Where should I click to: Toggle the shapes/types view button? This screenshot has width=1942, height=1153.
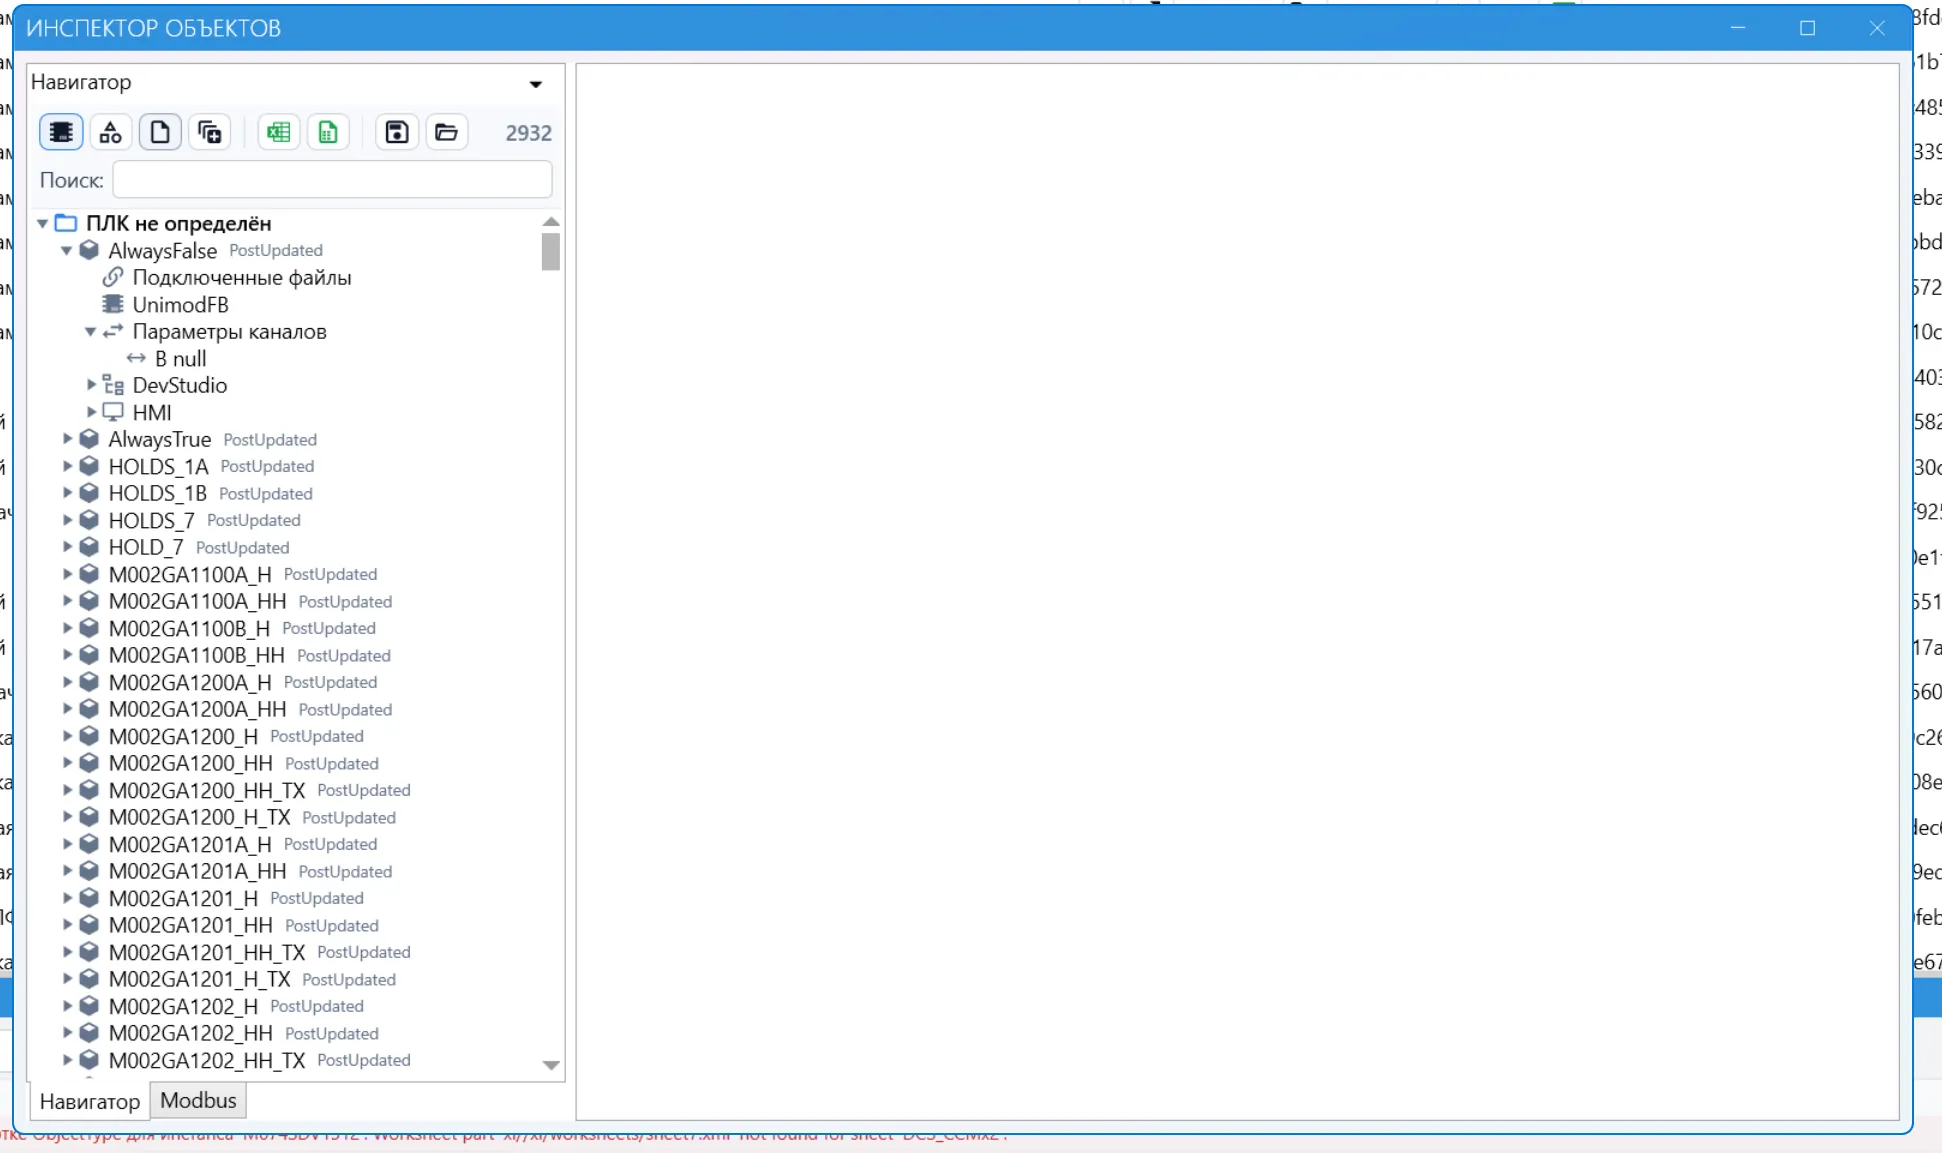111,132
